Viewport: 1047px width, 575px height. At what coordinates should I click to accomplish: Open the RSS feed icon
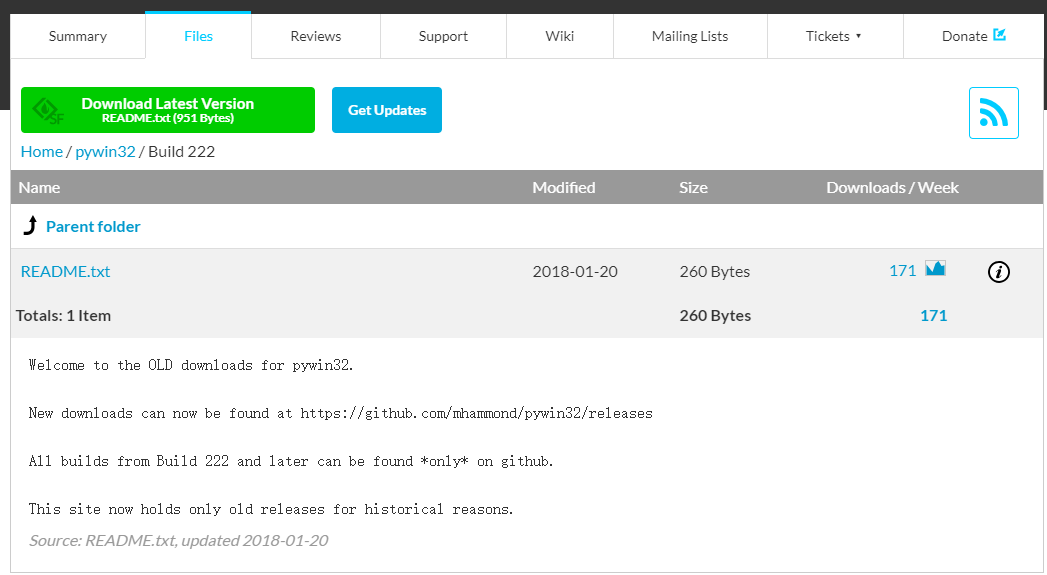tap(994, 113)
